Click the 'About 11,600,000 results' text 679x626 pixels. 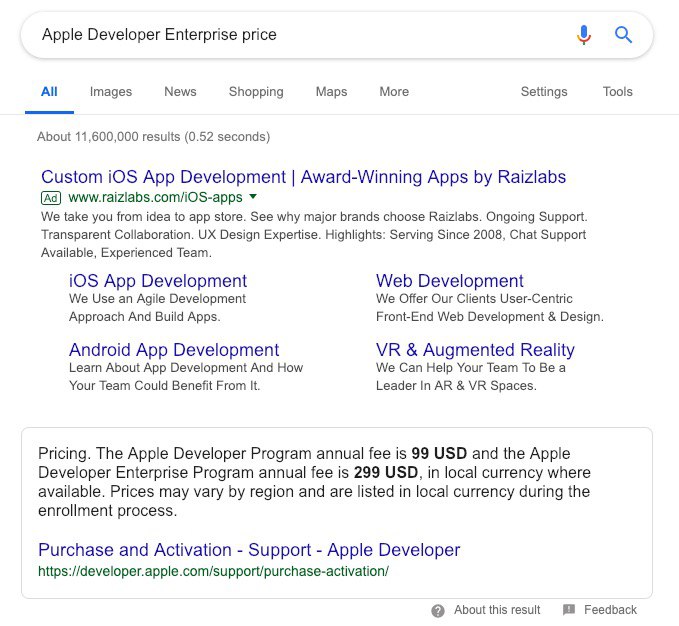(x=153, y=137)
